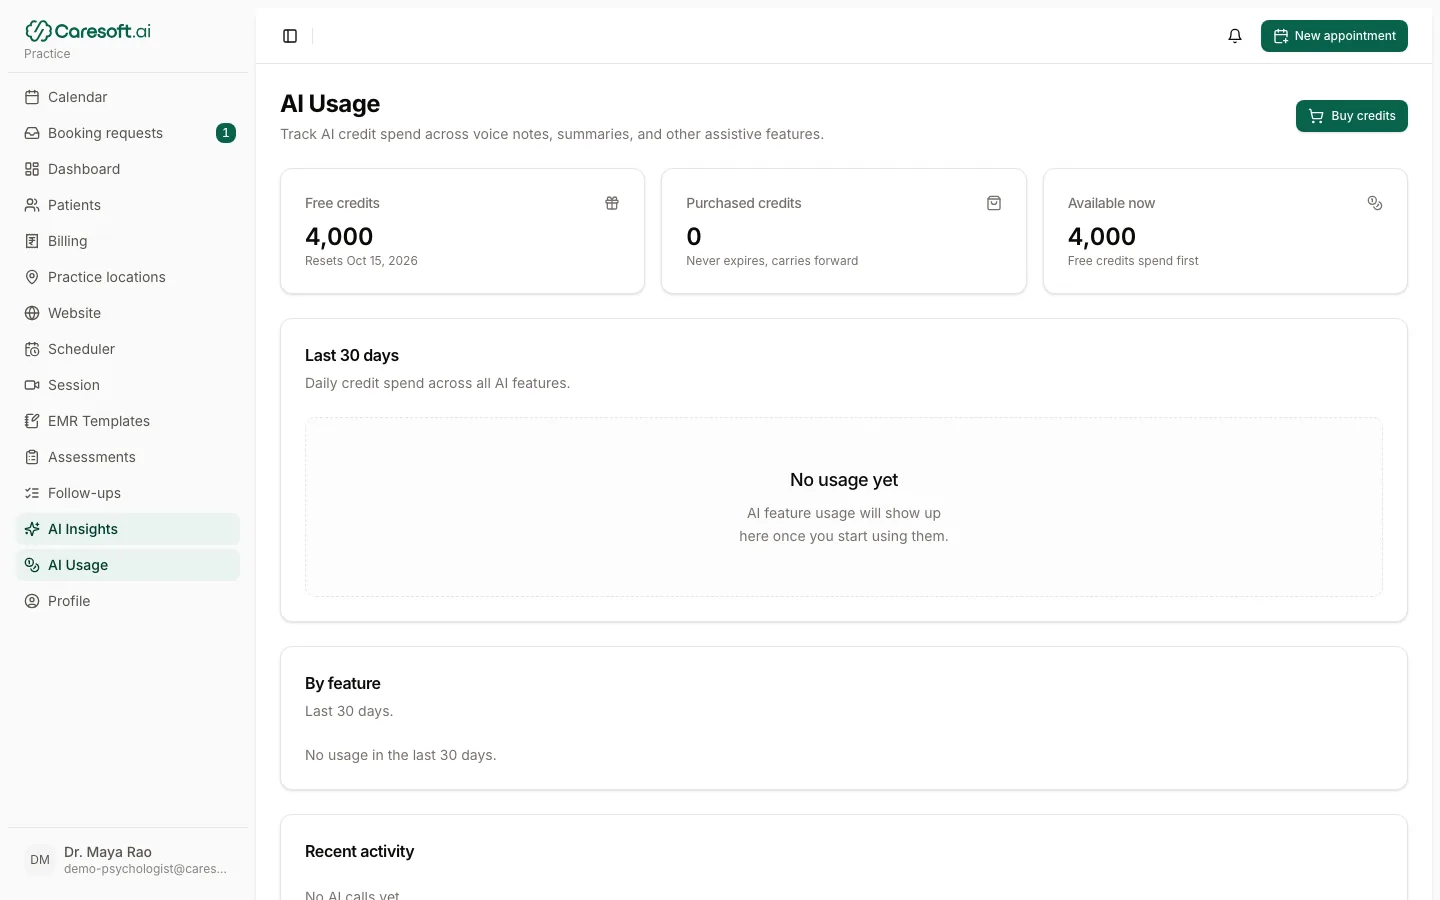The width and height of the screenshot is (1440, 900).
Task: Open Session page
Action: 128,385
